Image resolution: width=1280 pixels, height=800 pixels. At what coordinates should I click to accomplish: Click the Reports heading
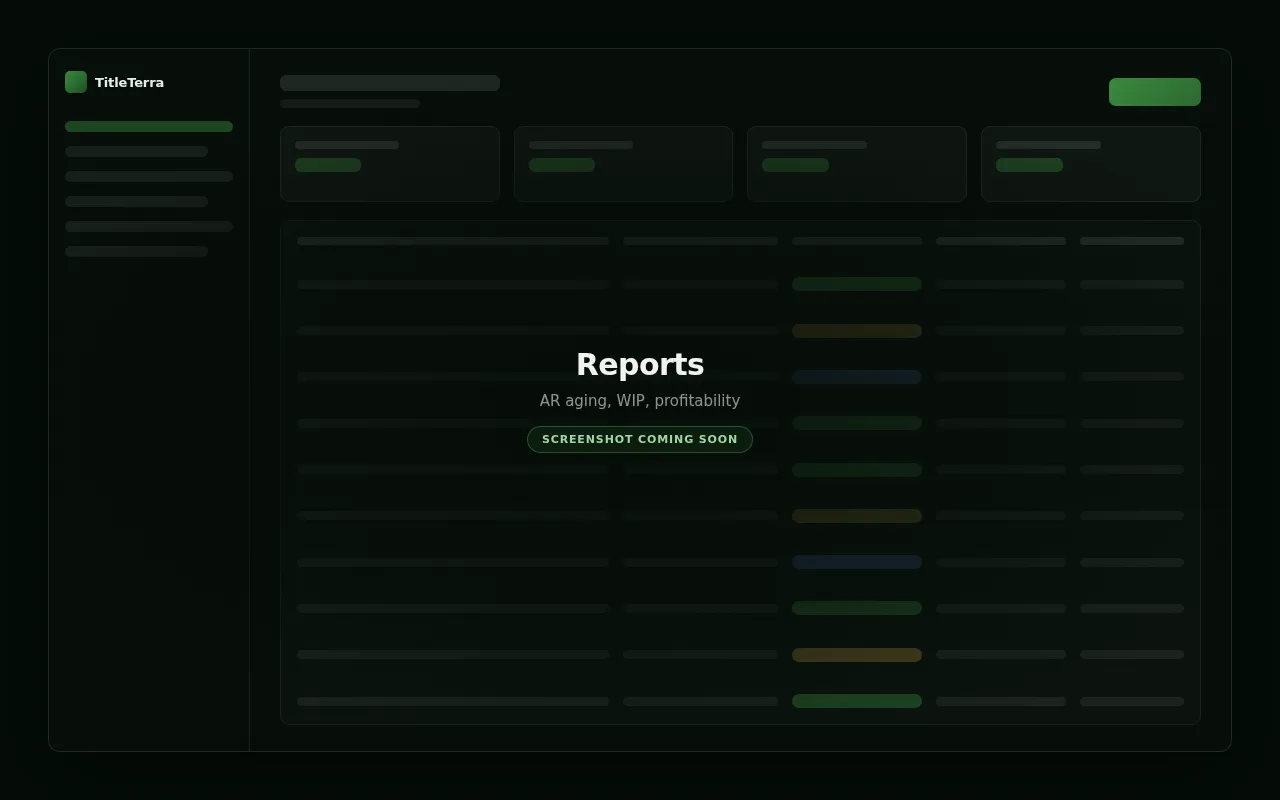click(640, 364)
